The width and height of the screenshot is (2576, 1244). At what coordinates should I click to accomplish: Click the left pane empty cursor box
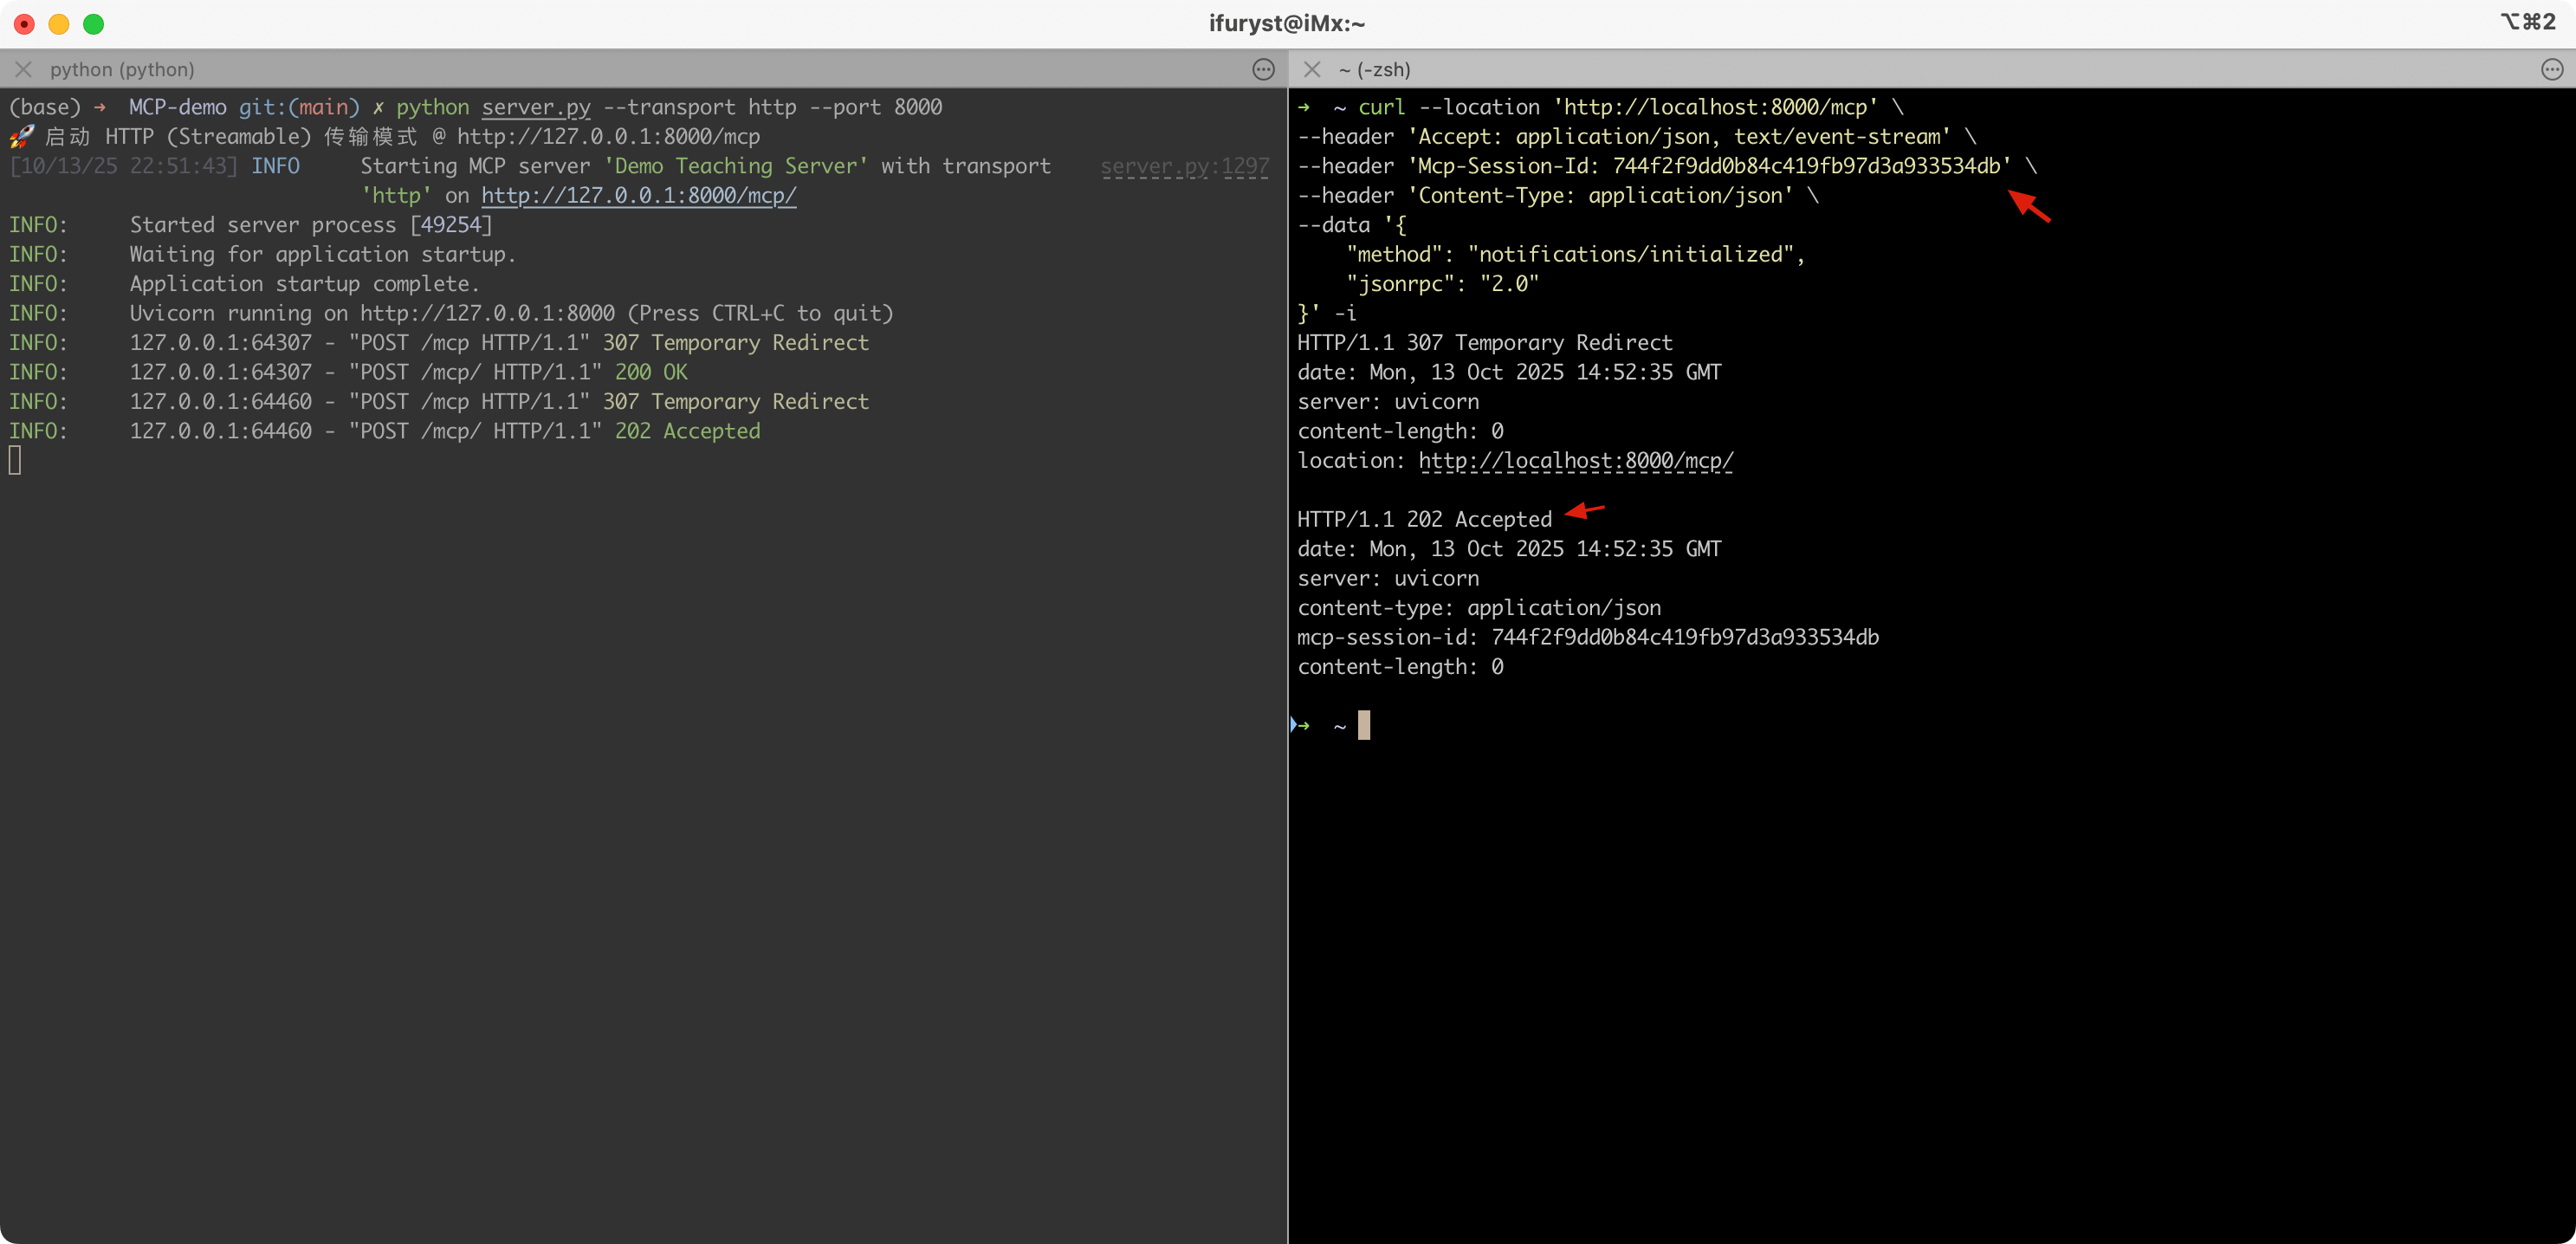[15, 460]
